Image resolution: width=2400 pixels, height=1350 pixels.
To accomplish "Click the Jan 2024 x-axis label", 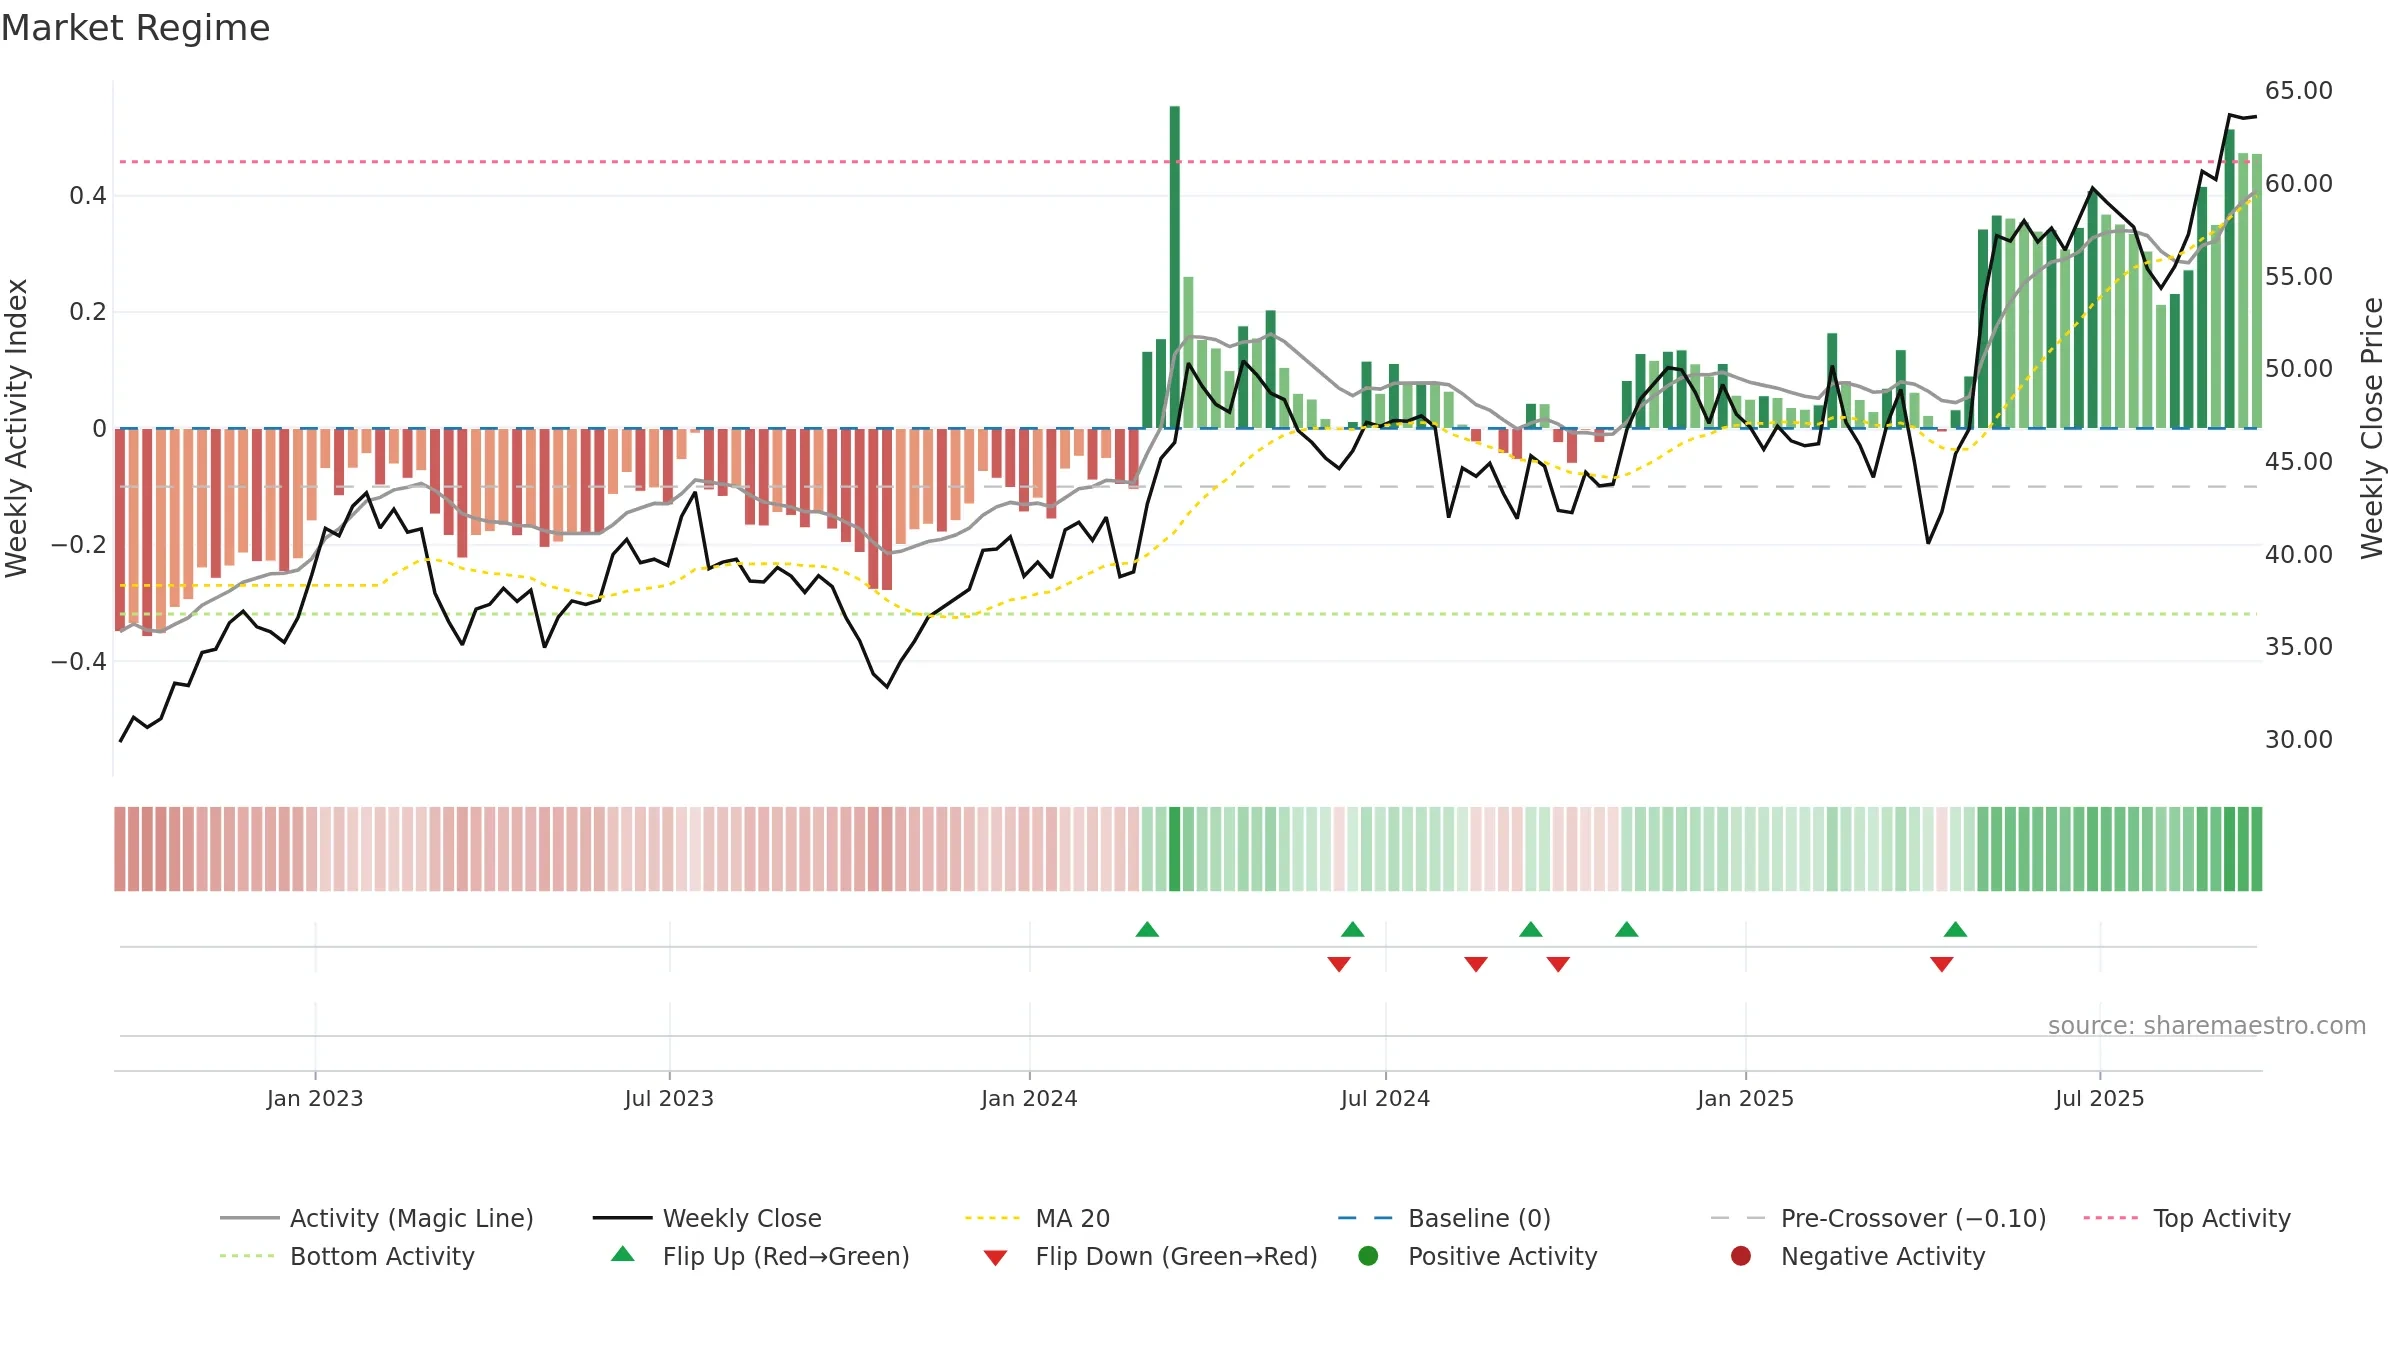I will 1029,1098.
